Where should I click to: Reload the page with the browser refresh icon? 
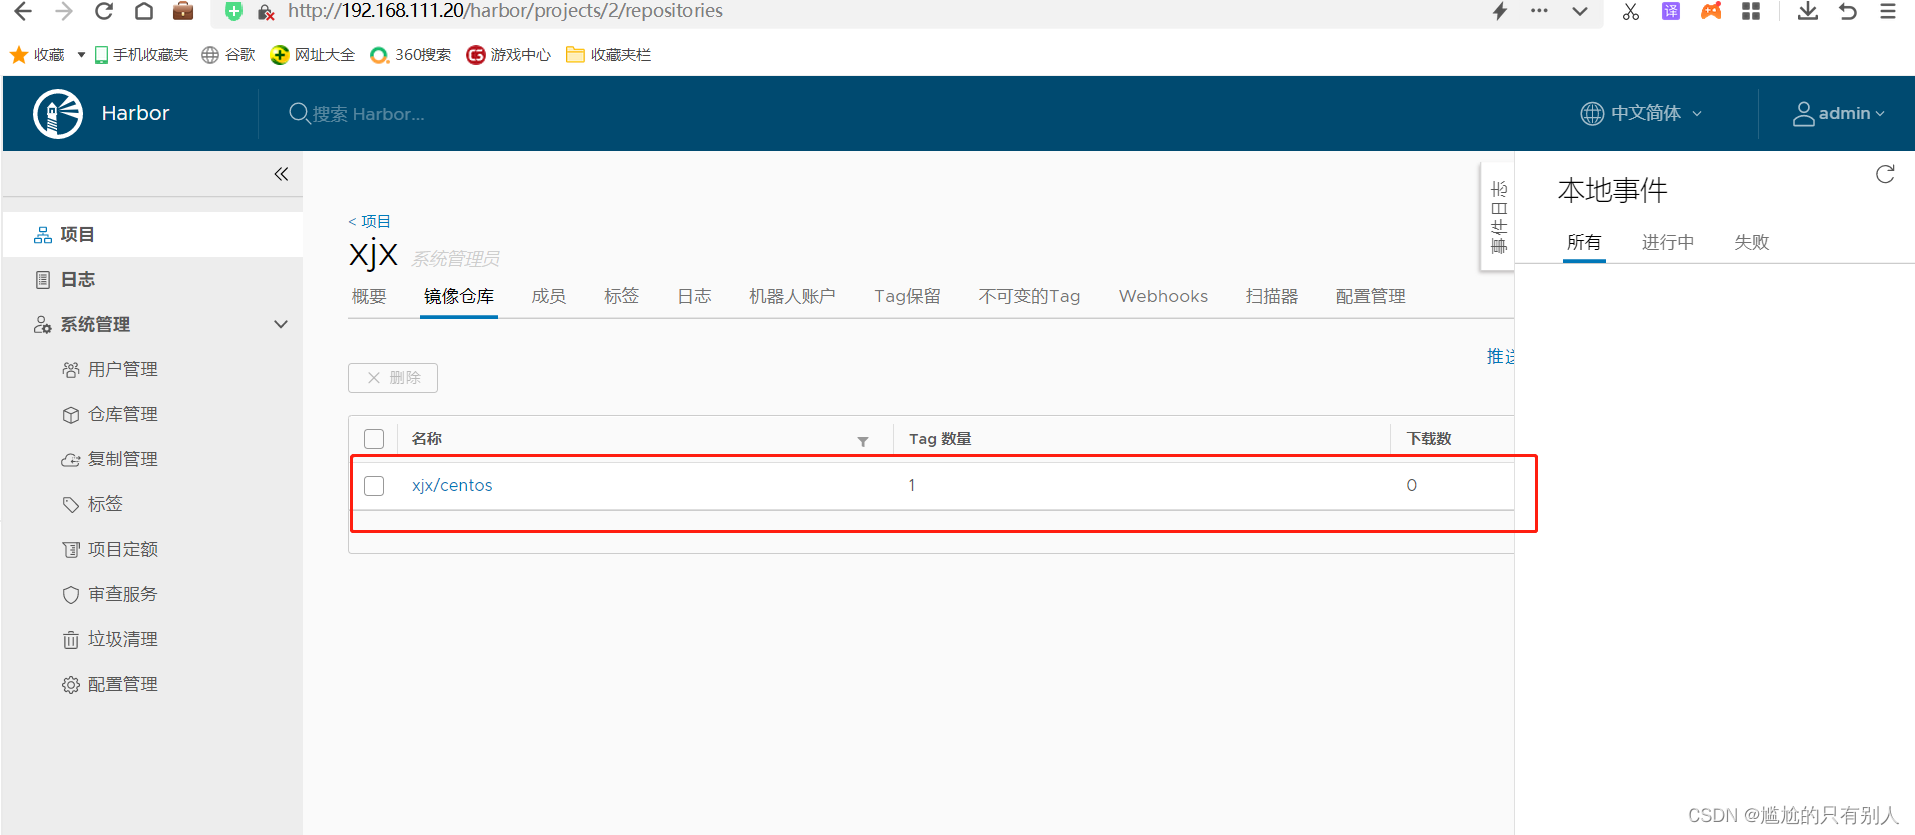pyautogui.click(x=103, y=11)
